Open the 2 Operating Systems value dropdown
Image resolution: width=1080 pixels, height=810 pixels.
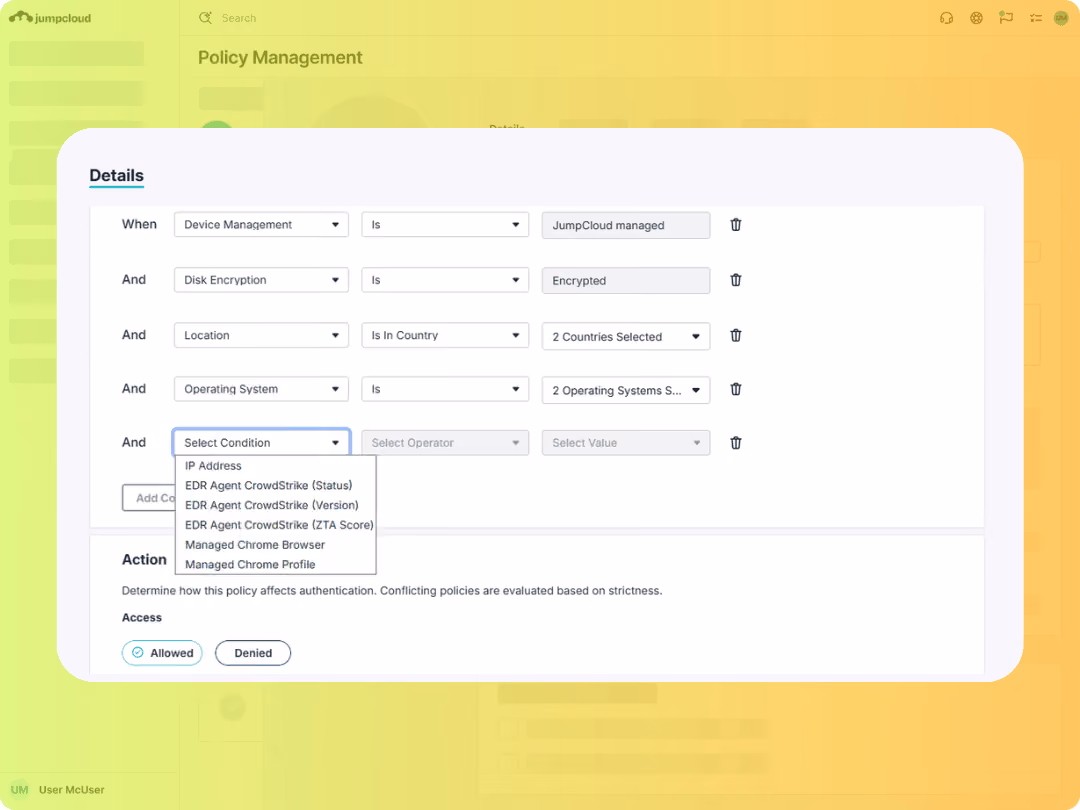click(625, 390)
